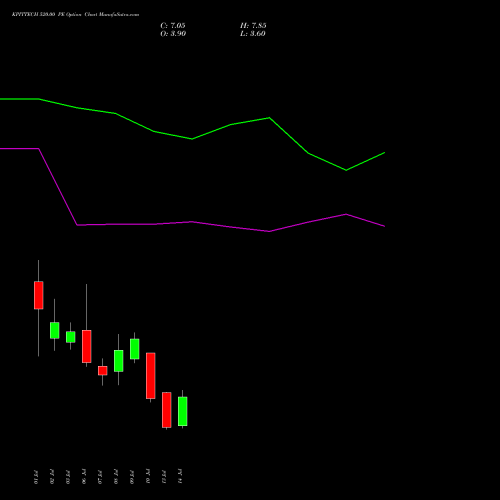The width and height of the screenshot is (500, 500).
Task: Click the high price value H: 7.85
Action: (x=253, y=26)
